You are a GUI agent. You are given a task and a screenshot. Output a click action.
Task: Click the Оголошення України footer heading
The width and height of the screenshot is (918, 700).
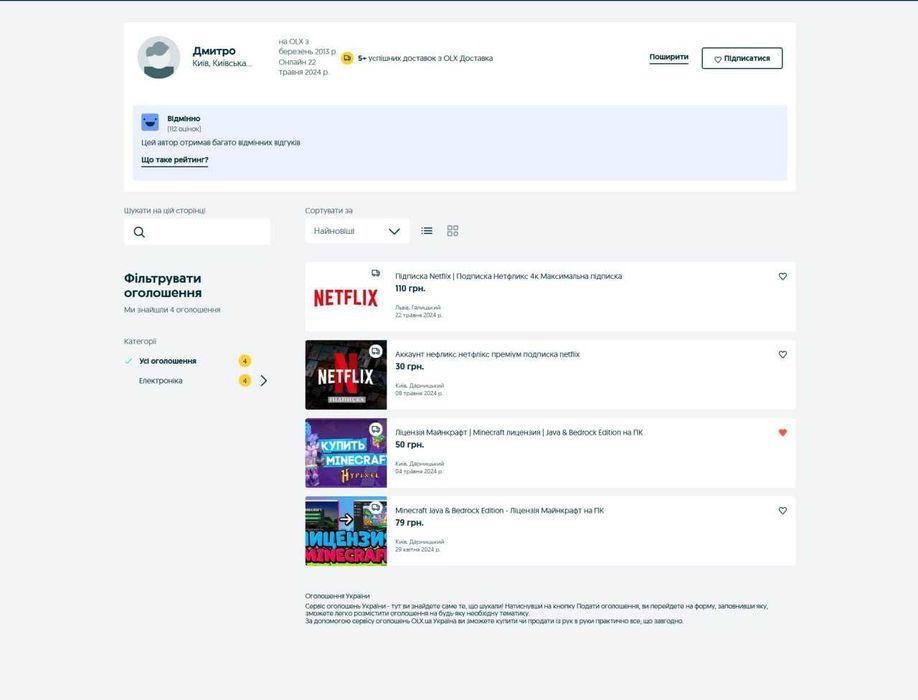[x=337, y=596]
